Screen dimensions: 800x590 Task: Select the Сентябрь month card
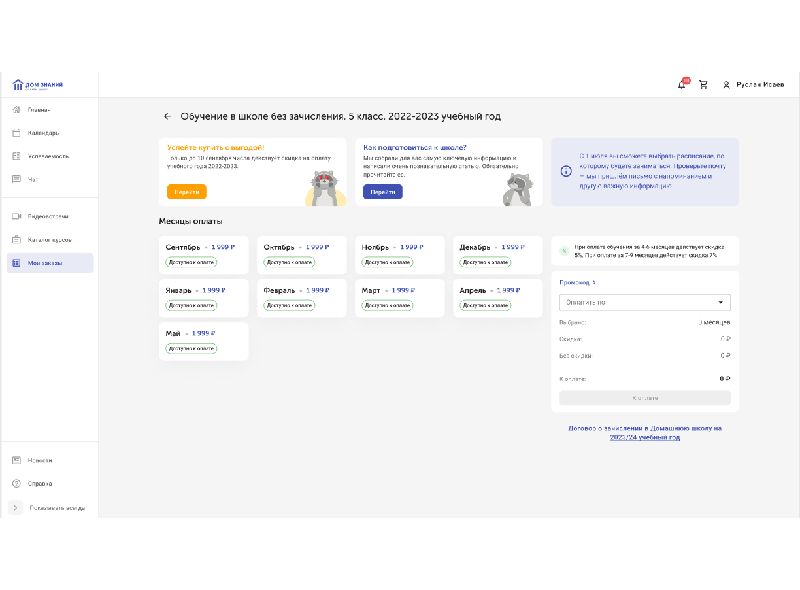pos(204,255)
